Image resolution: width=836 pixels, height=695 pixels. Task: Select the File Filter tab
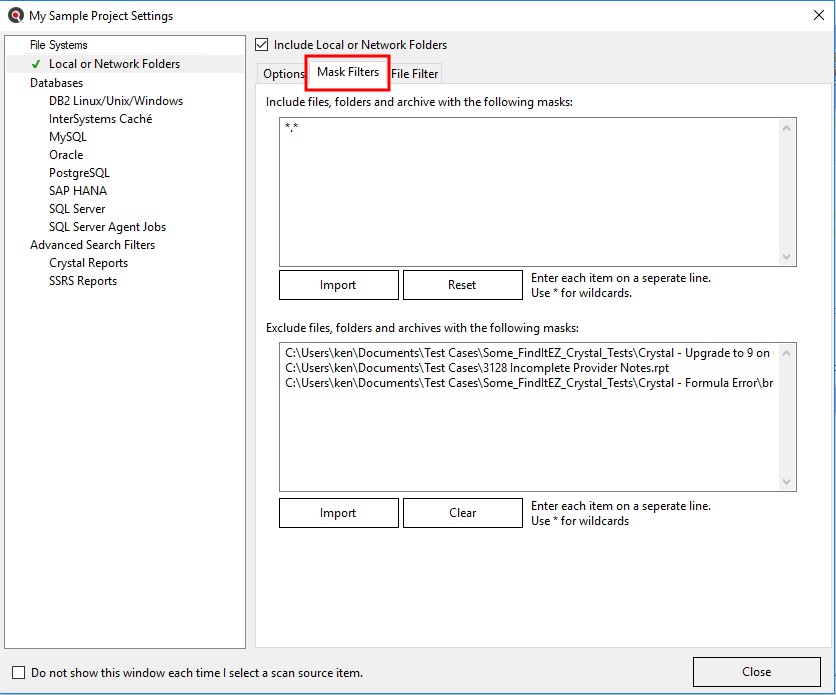(x=414, y=74)
